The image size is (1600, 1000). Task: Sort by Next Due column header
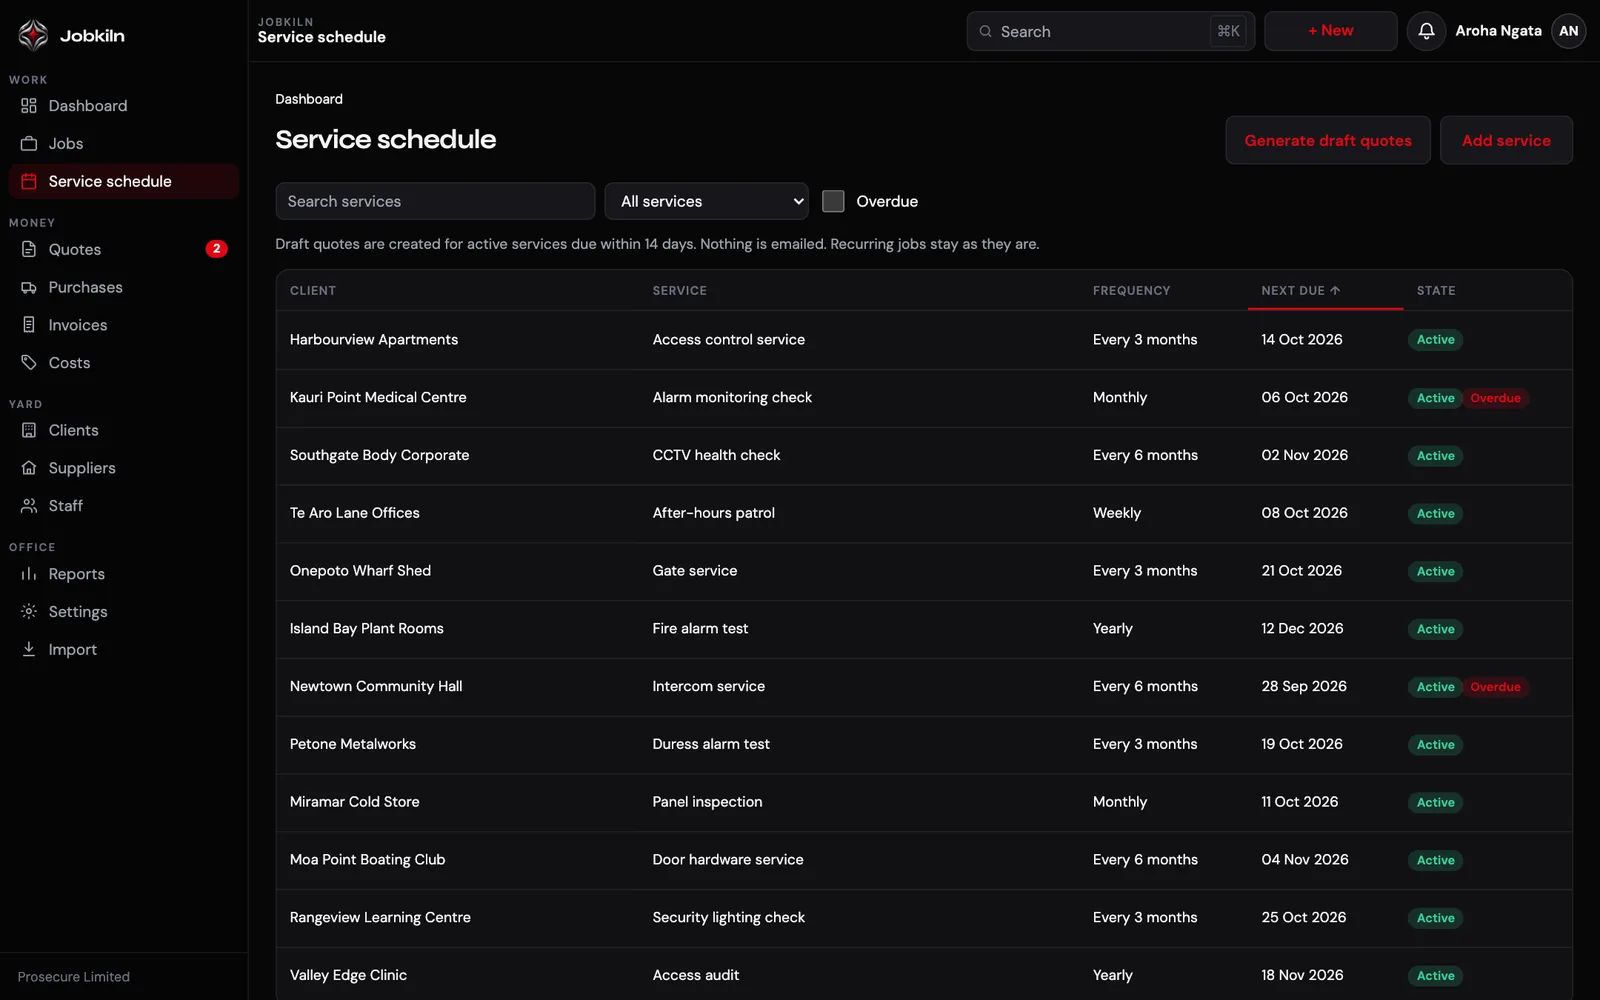(1300, 291)
